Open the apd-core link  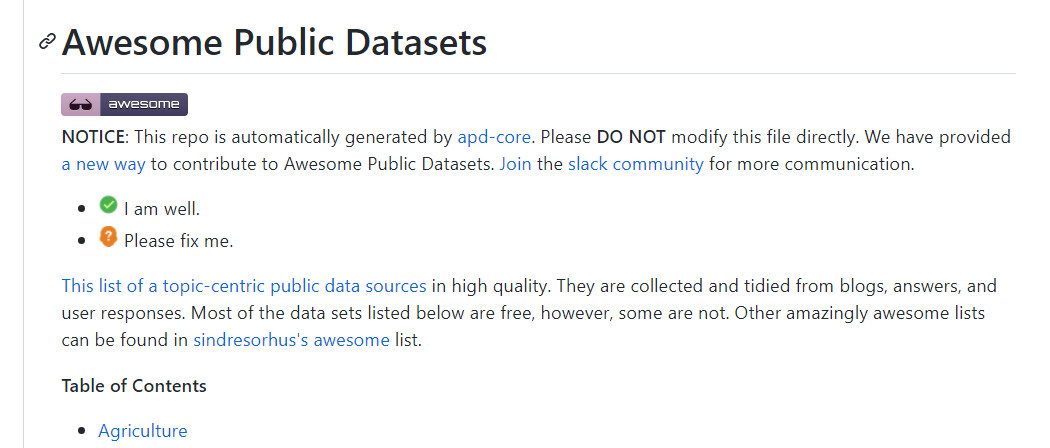[x=494, y=137]
